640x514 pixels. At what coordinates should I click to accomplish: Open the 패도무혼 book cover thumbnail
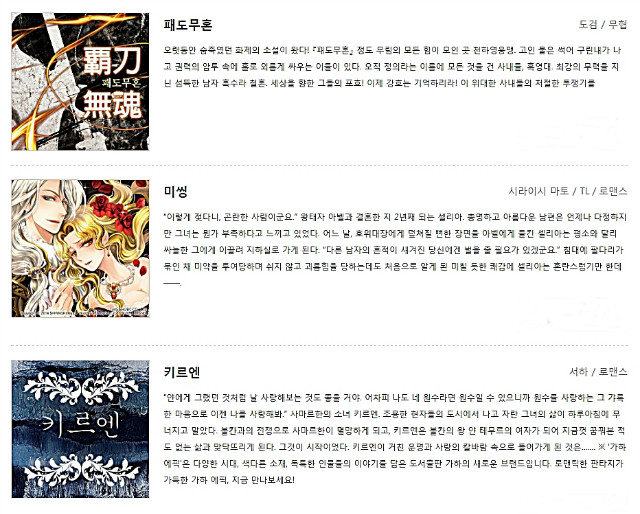(x=80, y=82)
